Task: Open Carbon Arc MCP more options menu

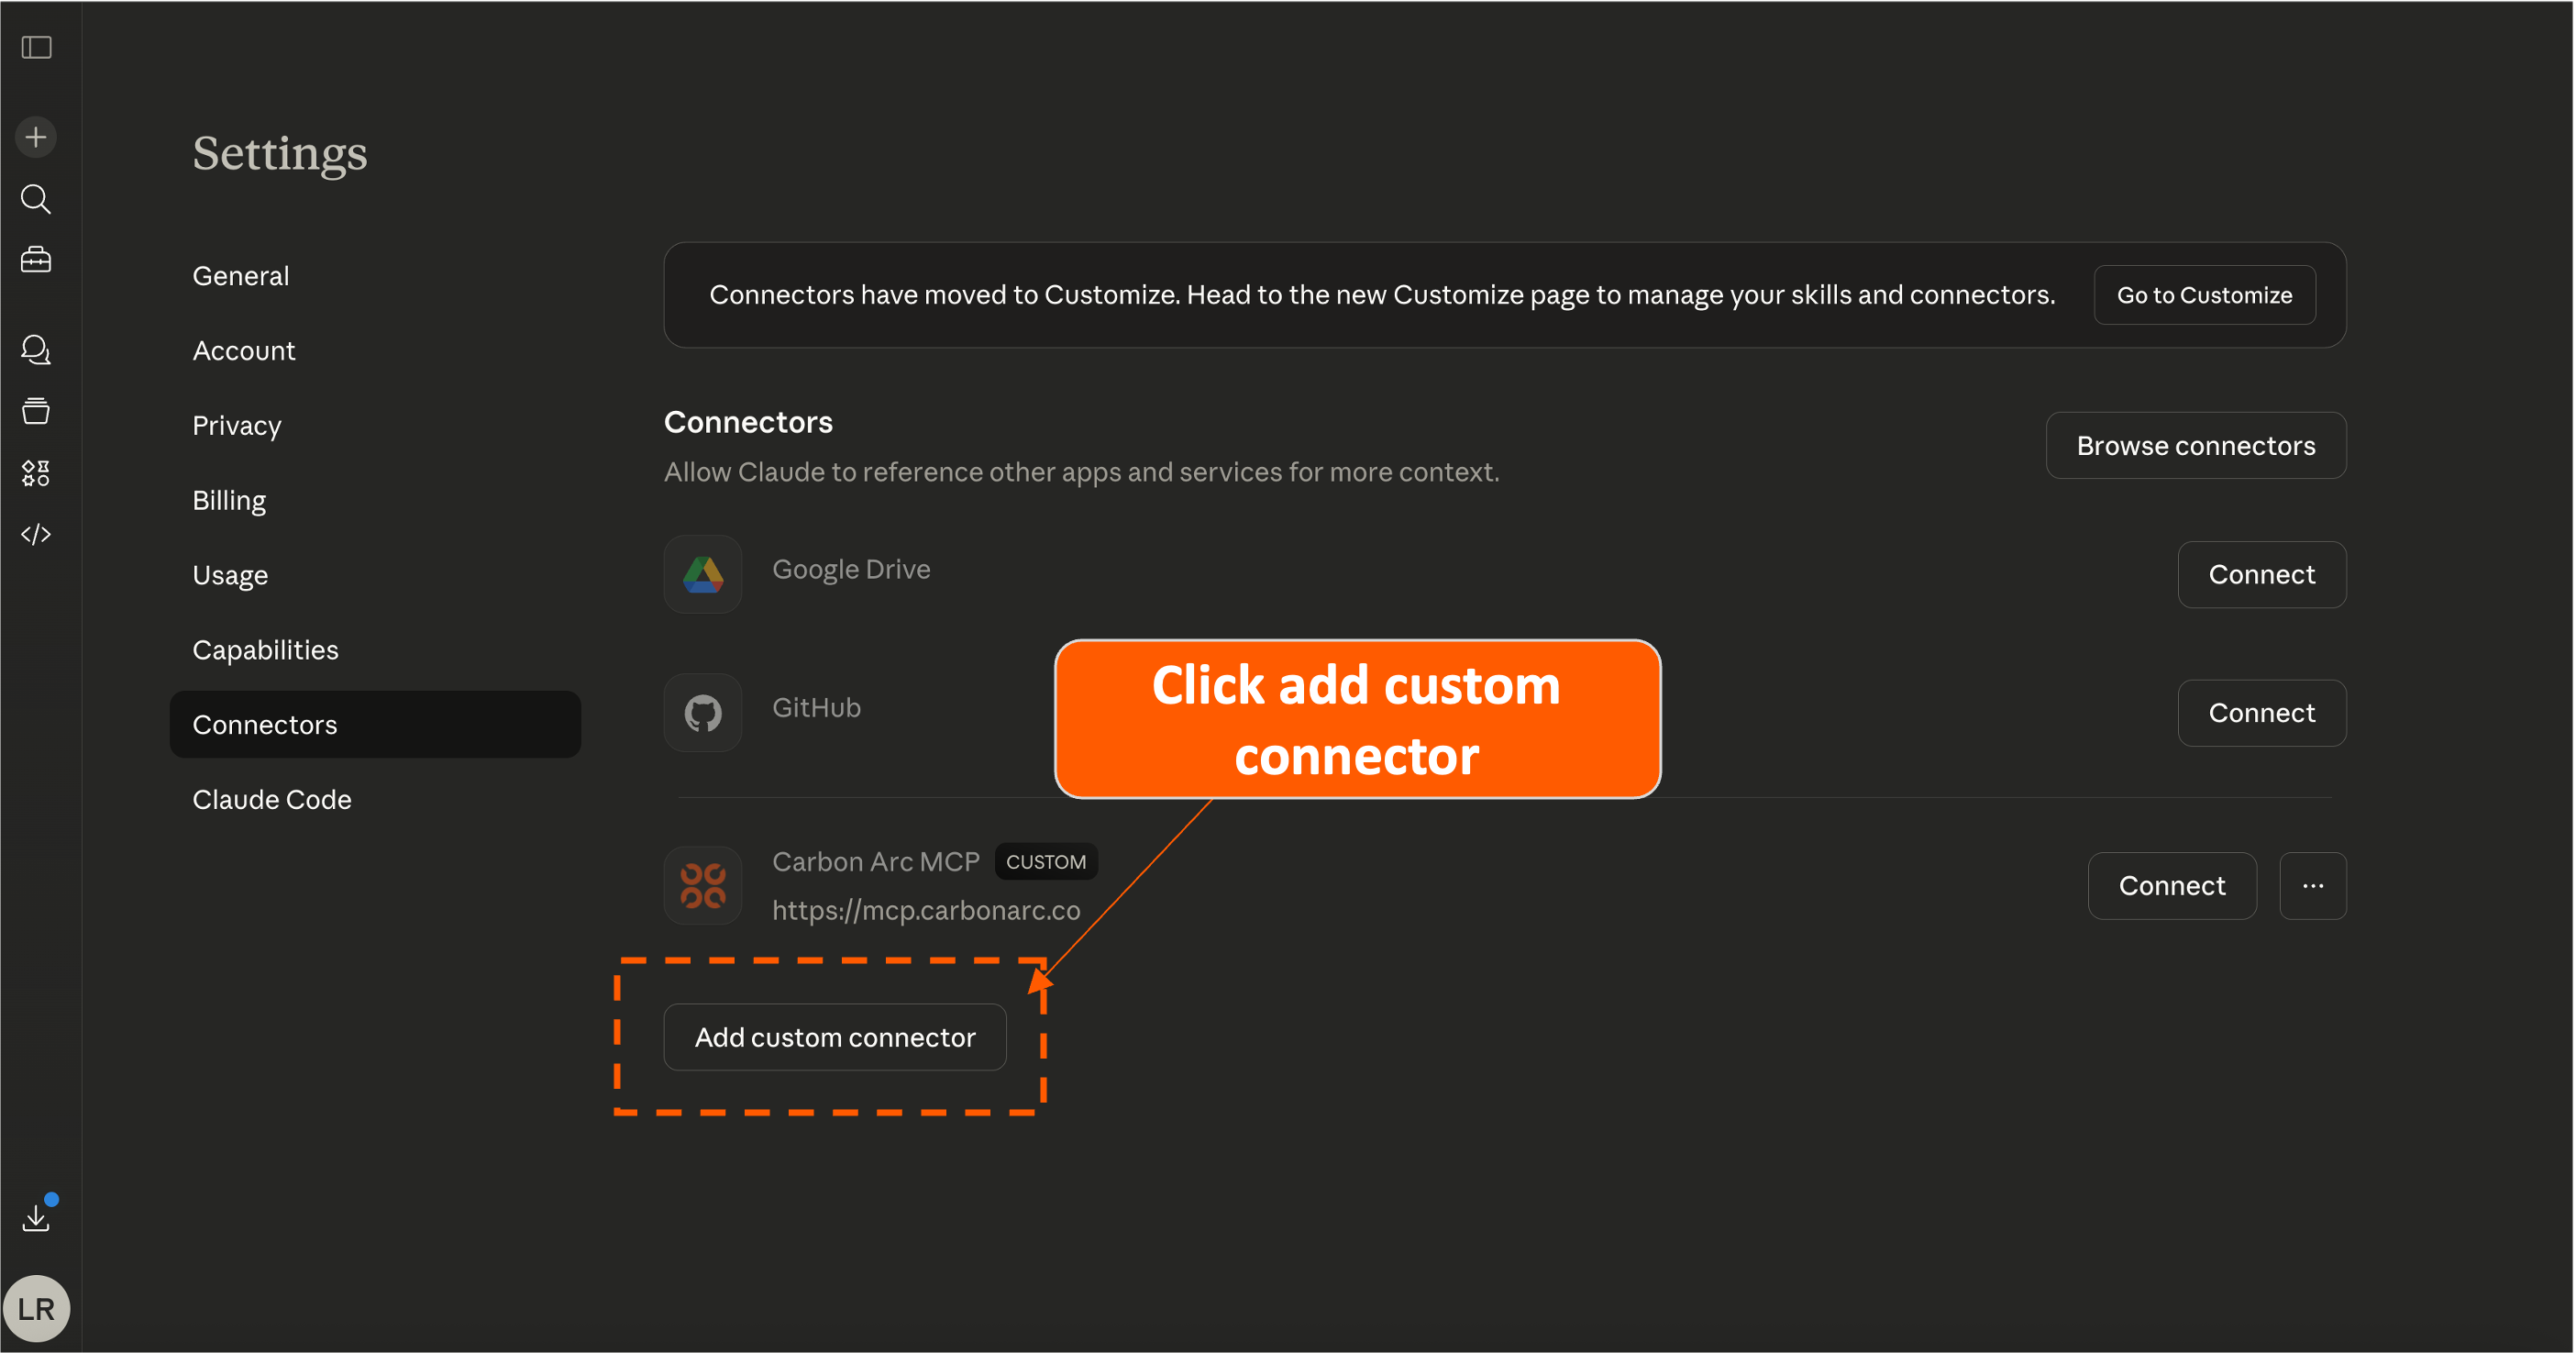Action: 2312,886
